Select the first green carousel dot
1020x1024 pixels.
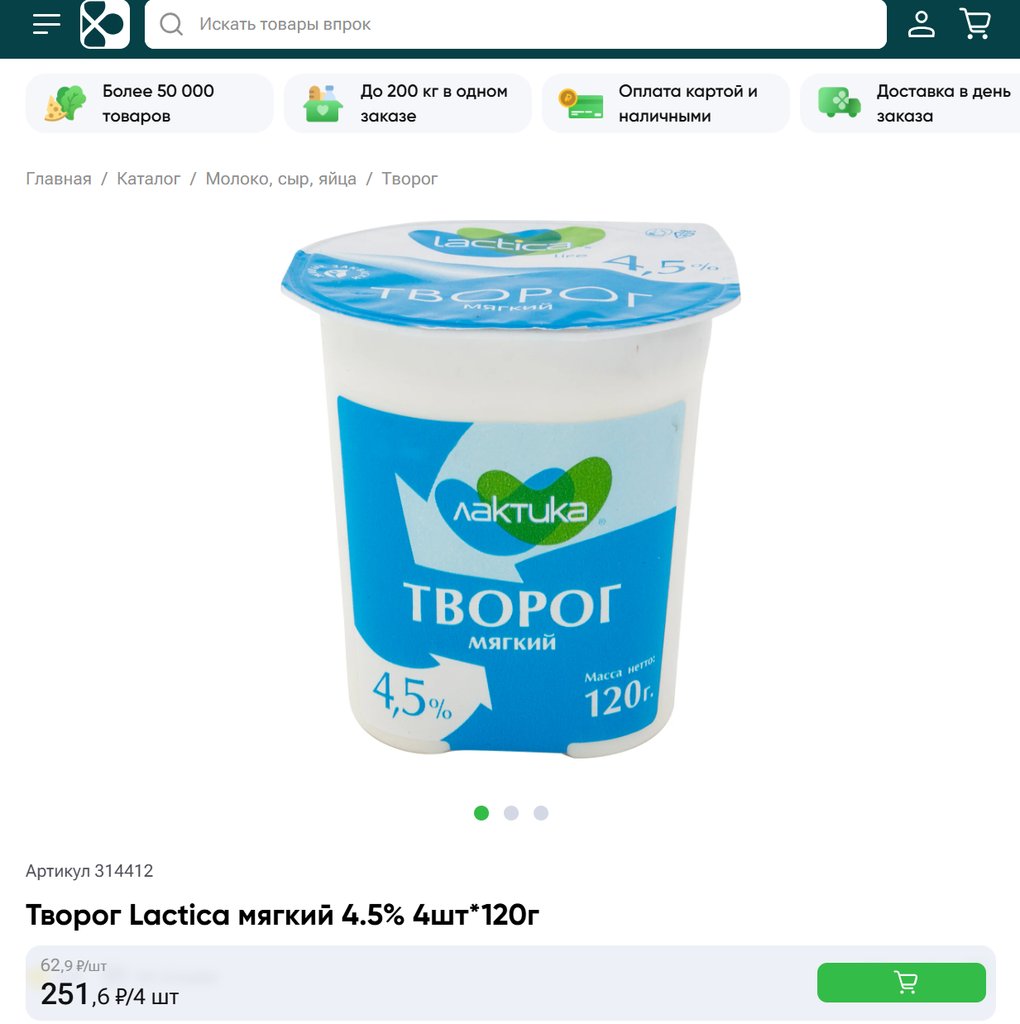coord(481,813)
